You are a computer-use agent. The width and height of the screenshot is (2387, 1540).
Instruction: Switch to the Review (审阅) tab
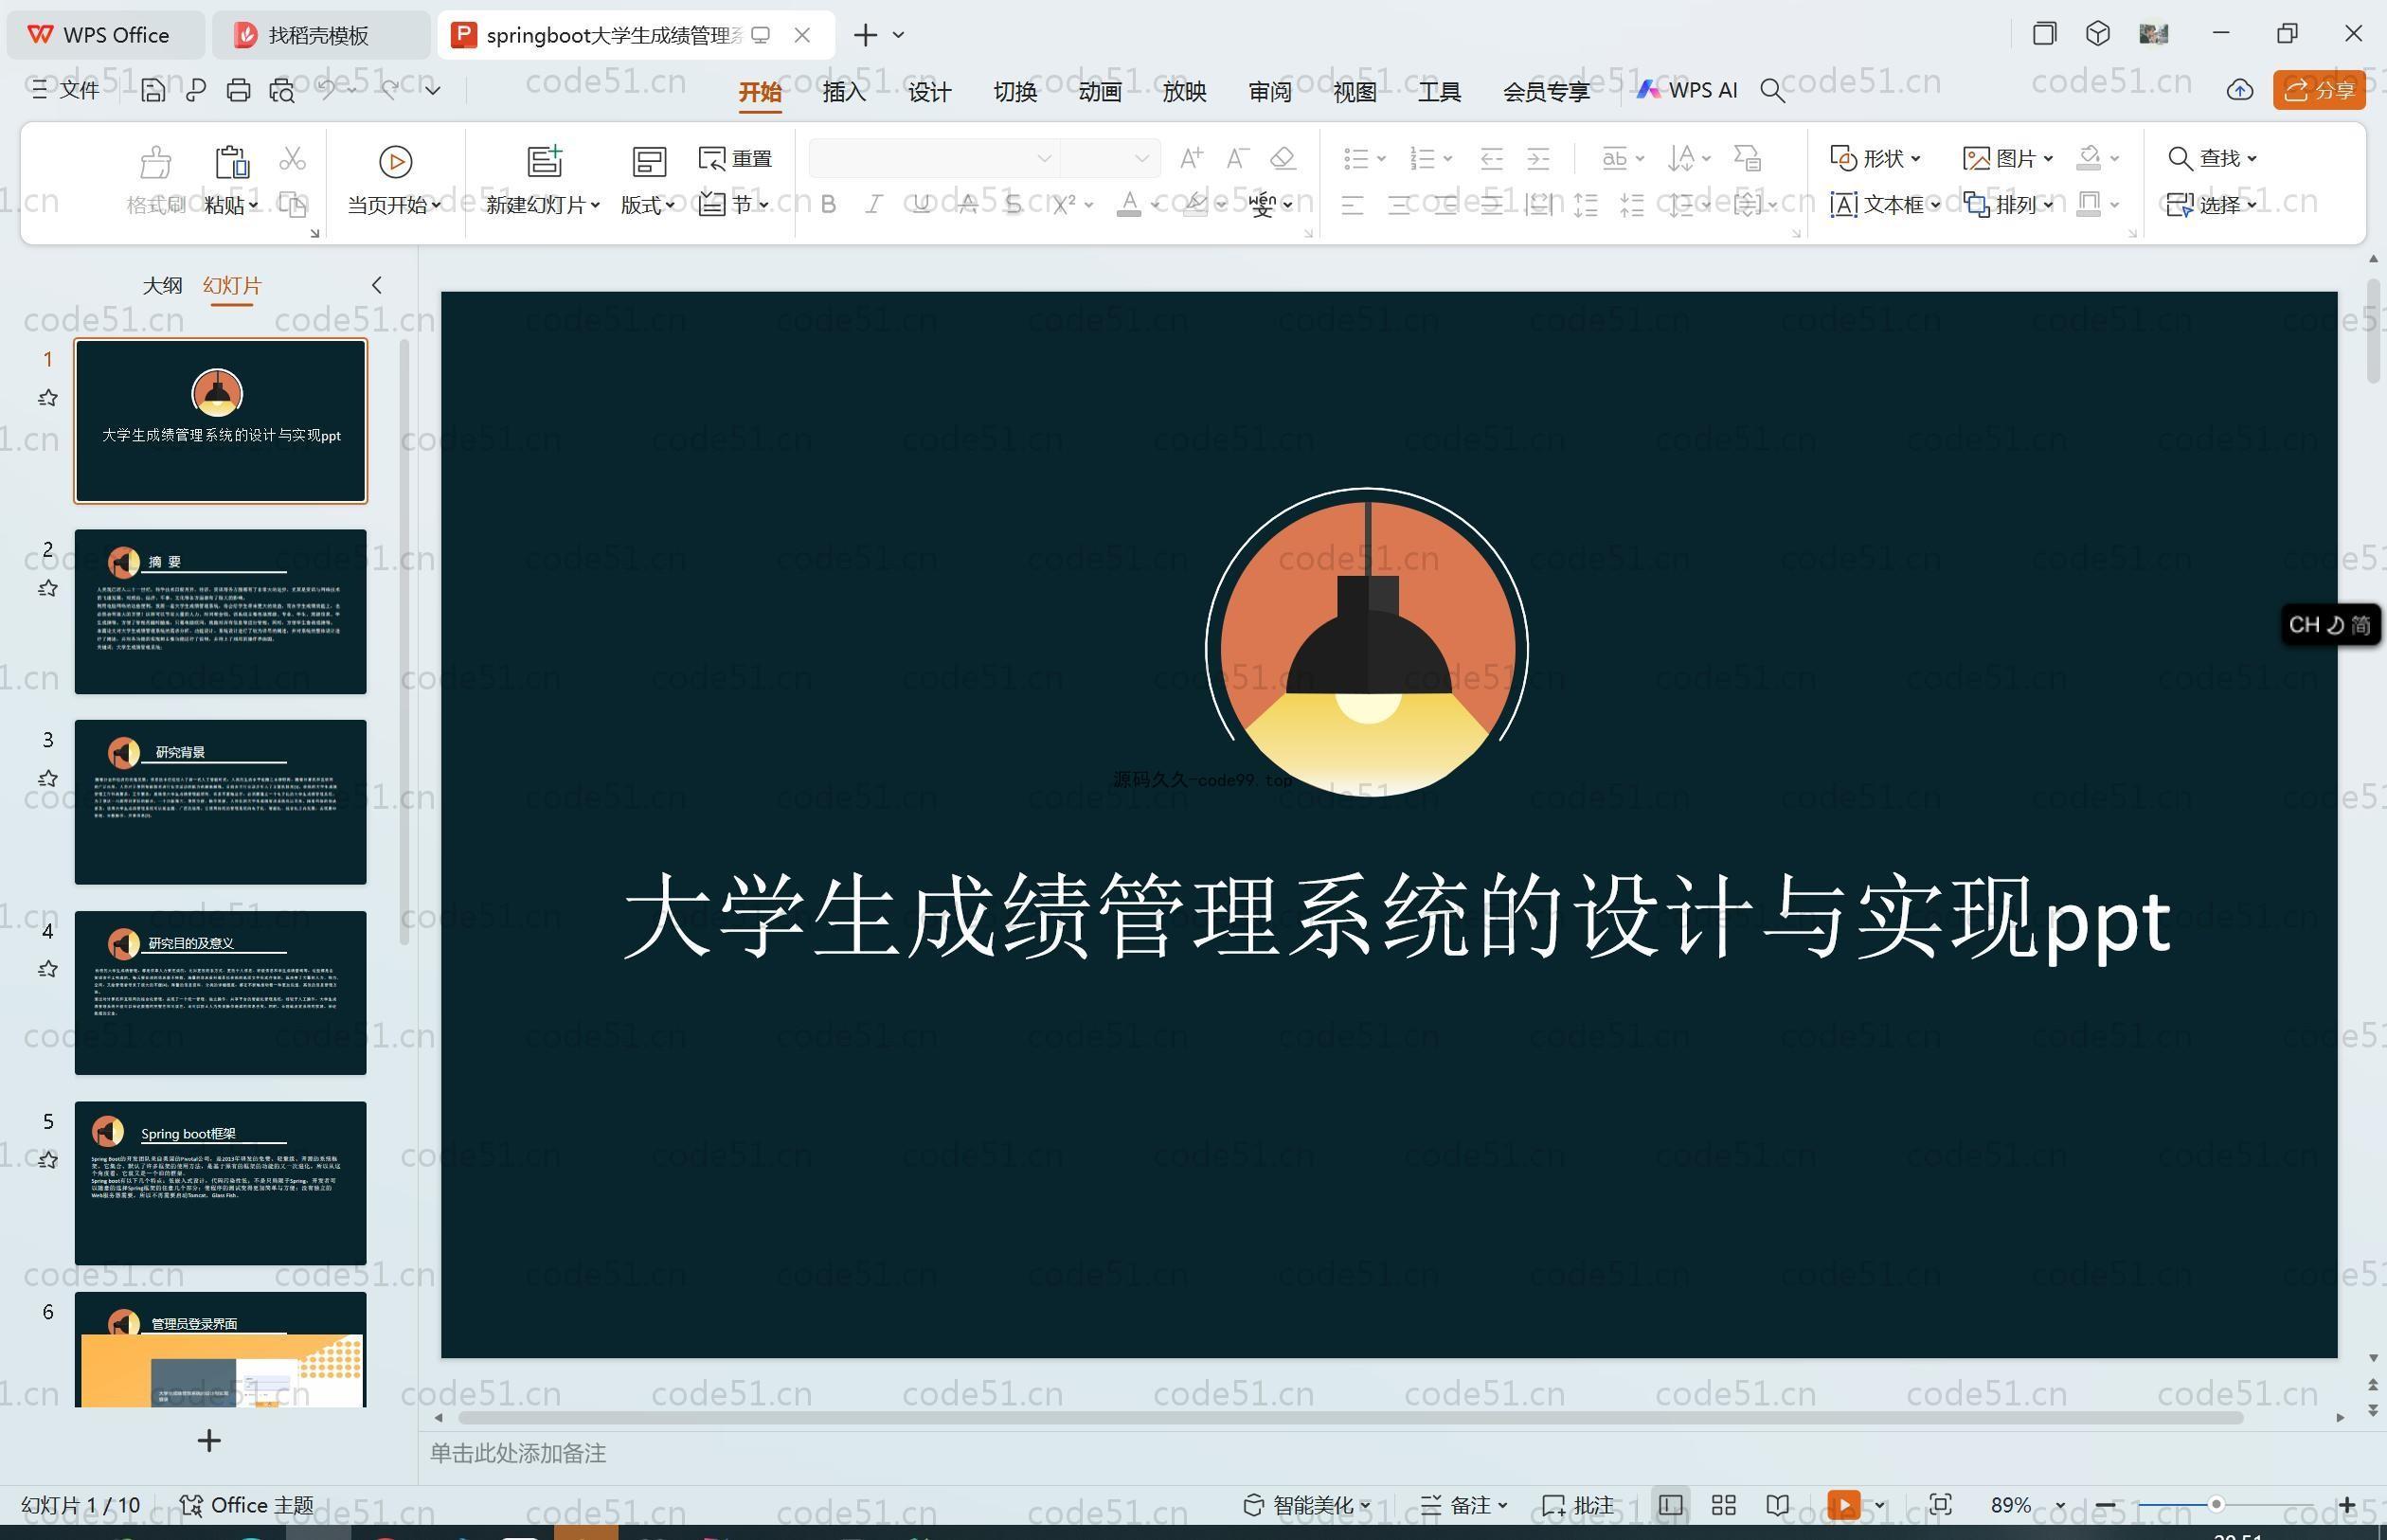coord(1270,91)
